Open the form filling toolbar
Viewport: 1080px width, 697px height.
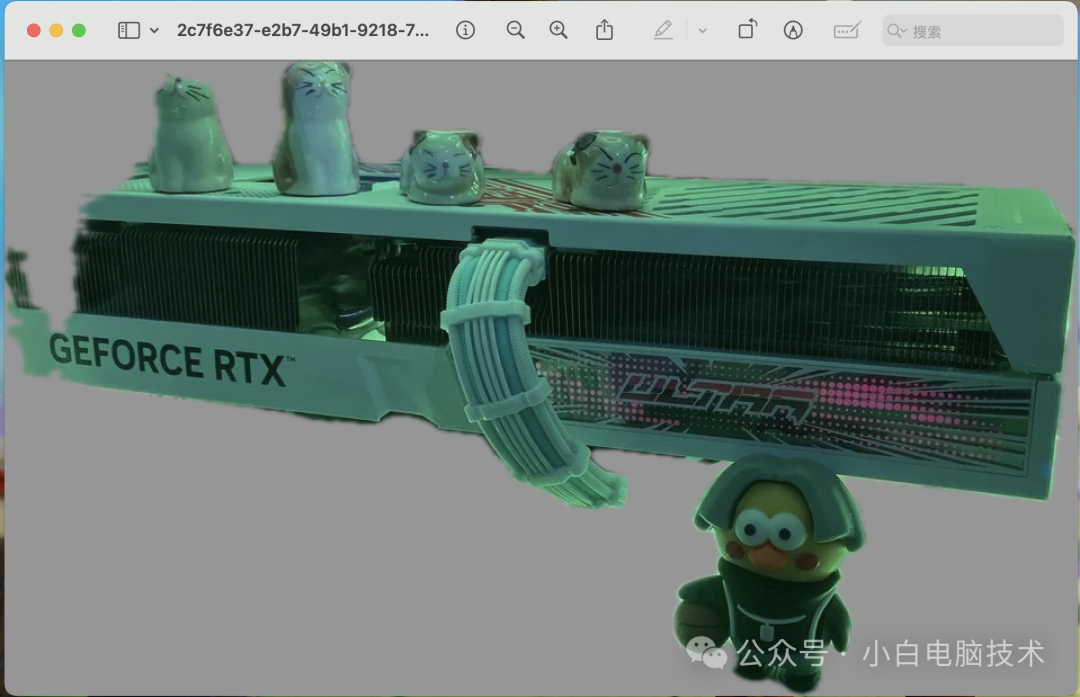[847, 30]
